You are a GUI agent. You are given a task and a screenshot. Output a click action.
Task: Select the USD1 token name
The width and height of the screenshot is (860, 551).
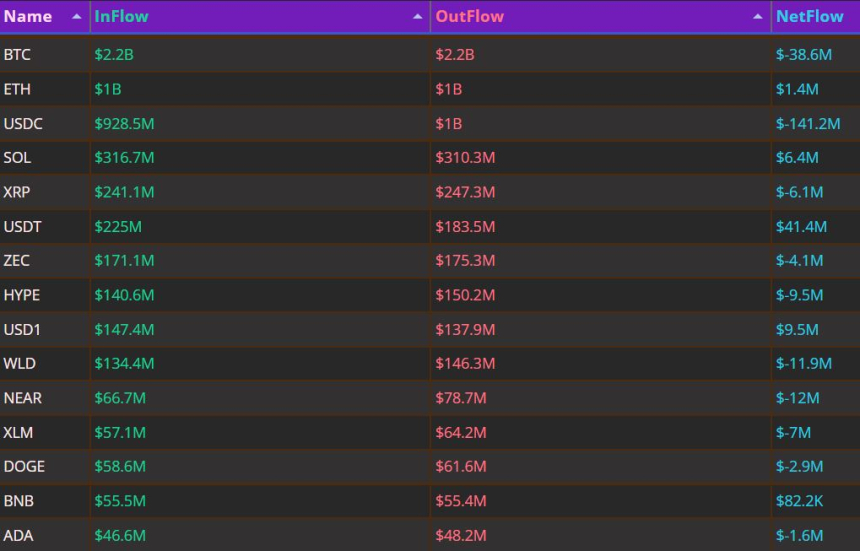(22, 330)
